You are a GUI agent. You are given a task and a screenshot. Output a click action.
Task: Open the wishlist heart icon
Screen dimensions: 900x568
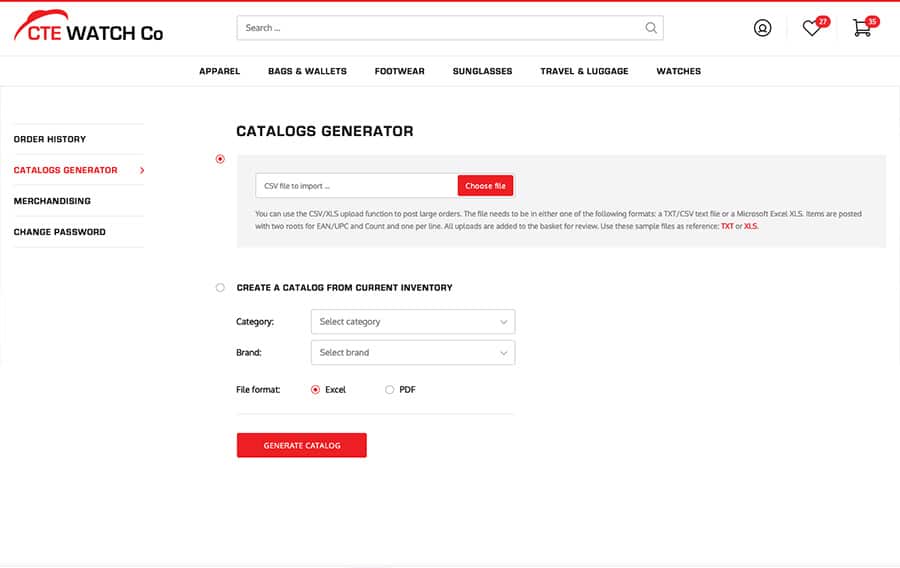click(812, 29)
